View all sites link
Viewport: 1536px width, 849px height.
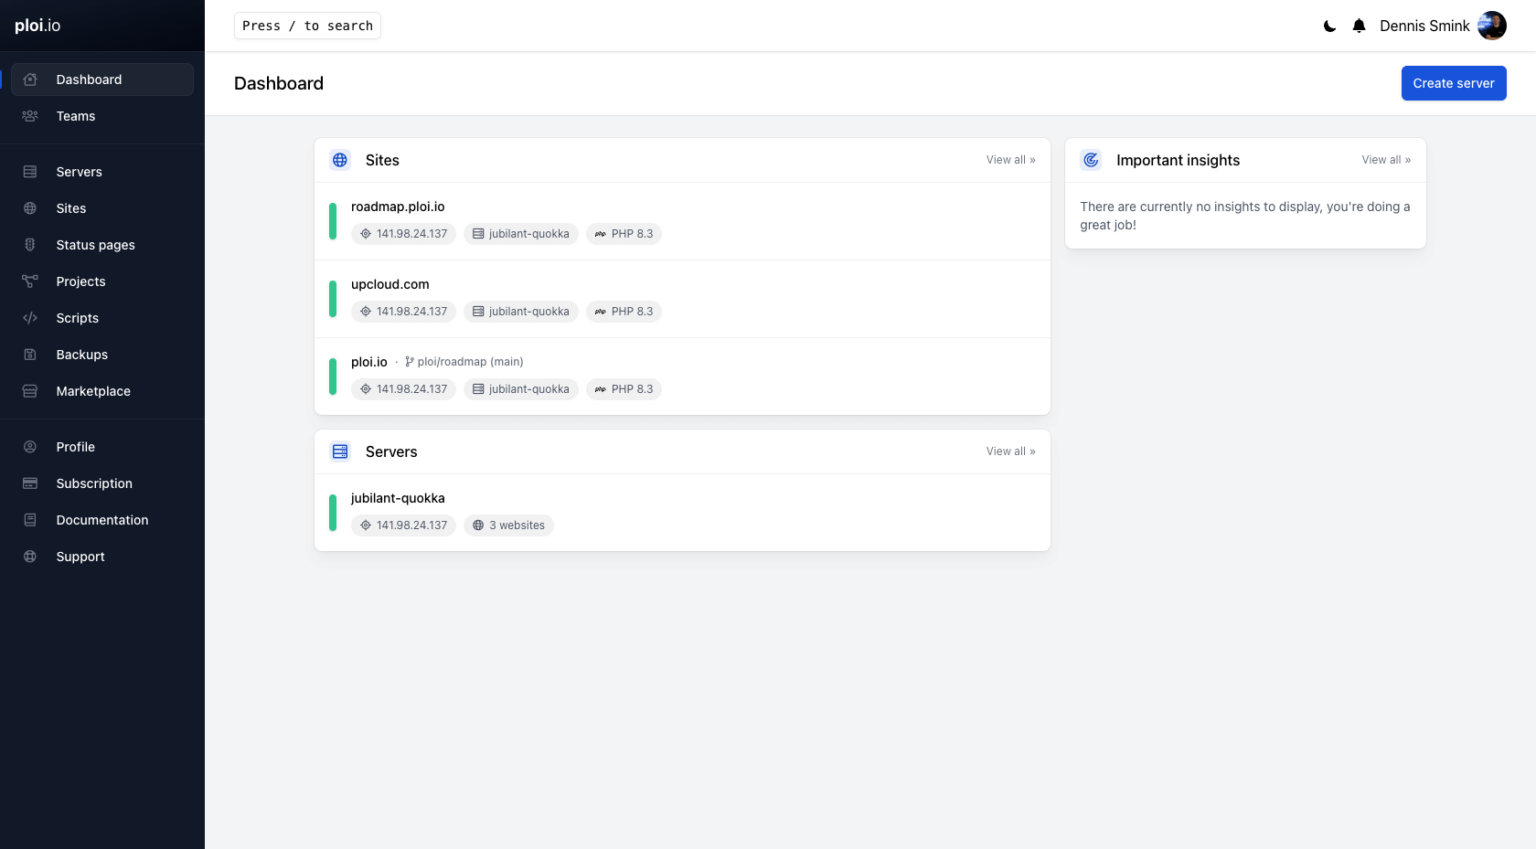pyautogui.click(x=1010, y=160)
